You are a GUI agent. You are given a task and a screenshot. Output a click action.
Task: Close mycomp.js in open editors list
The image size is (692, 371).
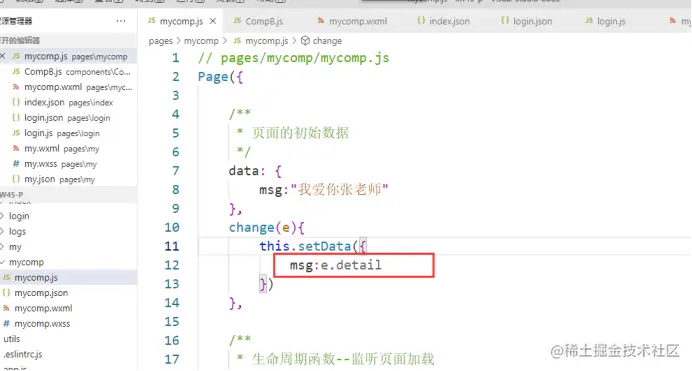tap(3, 56)
